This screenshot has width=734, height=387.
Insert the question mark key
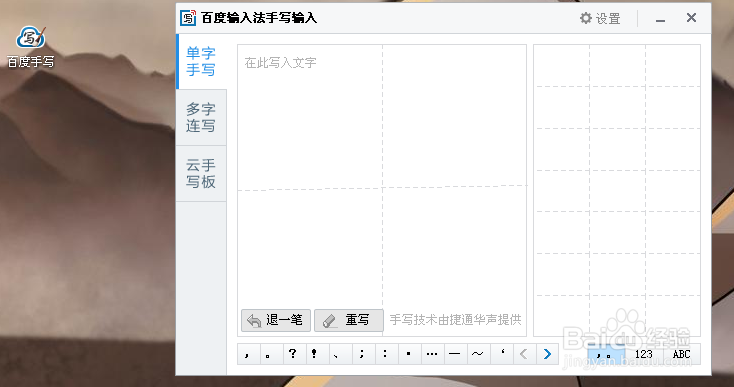294,354
